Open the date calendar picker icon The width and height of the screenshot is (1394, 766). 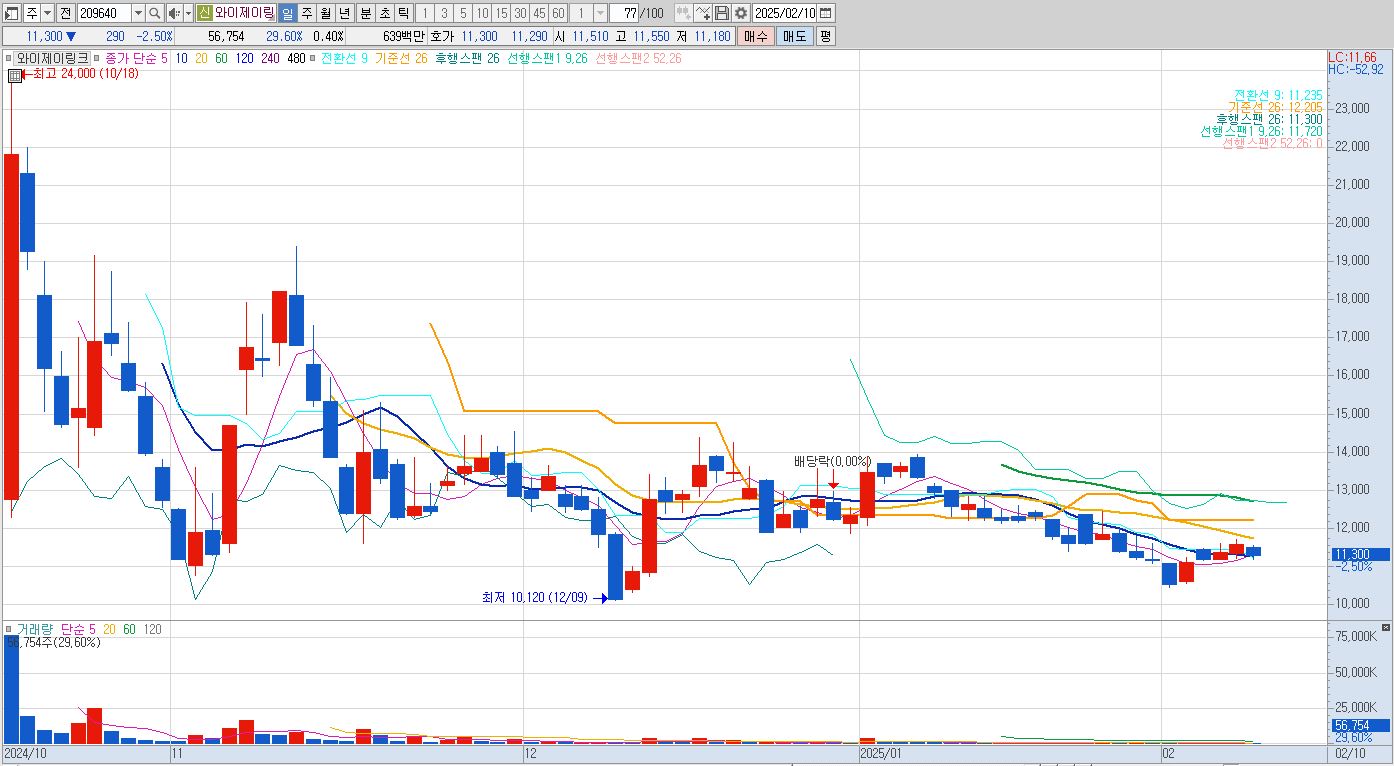pyautogui.click(x=826, y=13)
